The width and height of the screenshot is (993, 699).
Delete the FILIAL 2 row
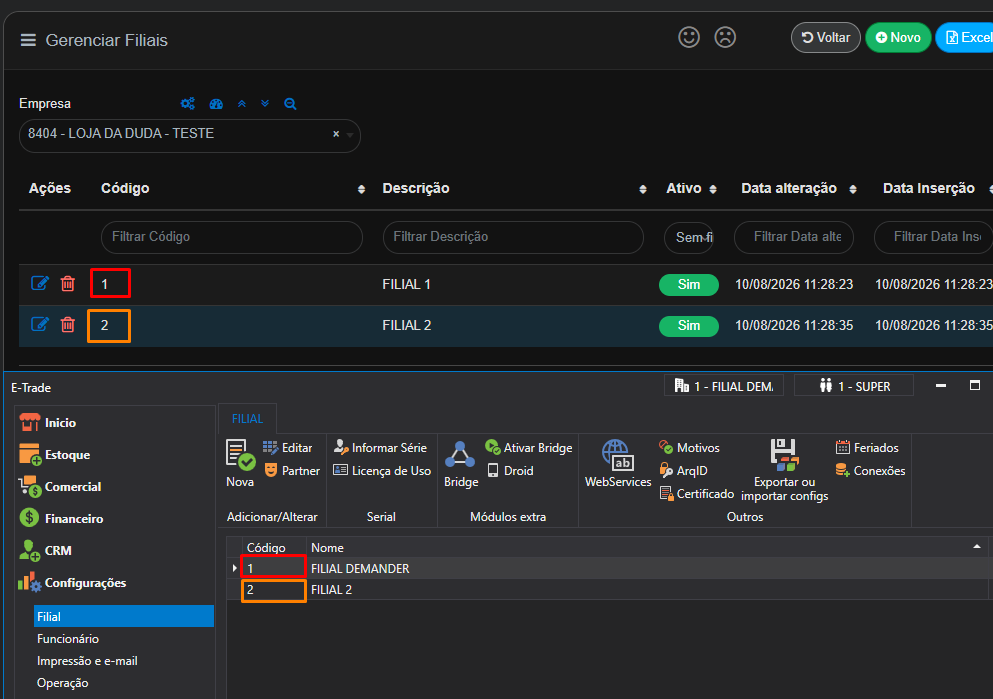pos(68,325)
